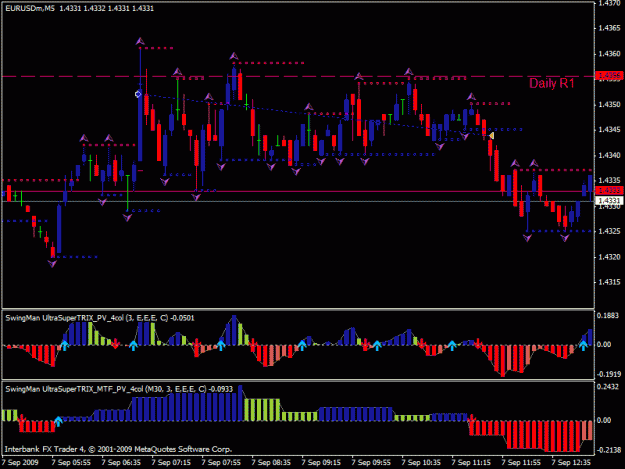625x469 pixels.
Task: Click the 1.4345 price axis label
Action: pyautogui.click(x=609, y=130)
